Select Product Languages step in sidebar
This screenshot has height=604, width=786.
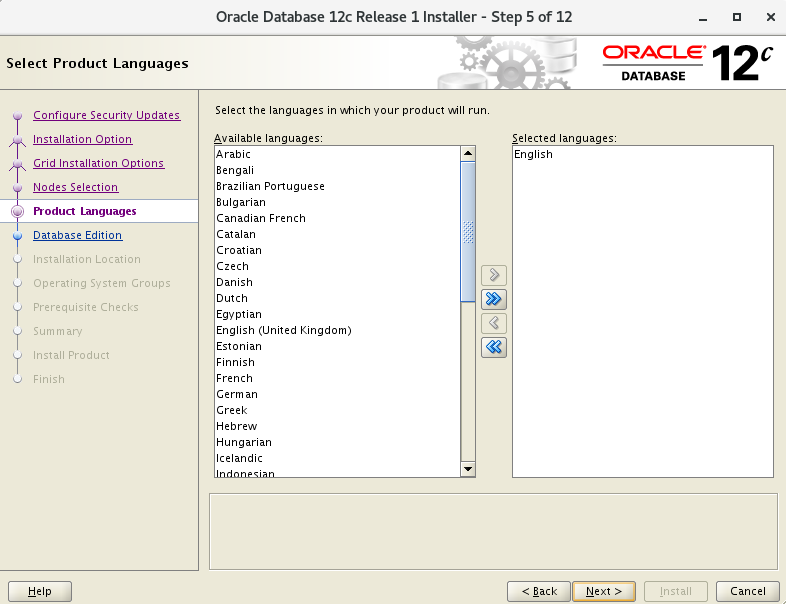pyautogui.click(x=85, y=211)
